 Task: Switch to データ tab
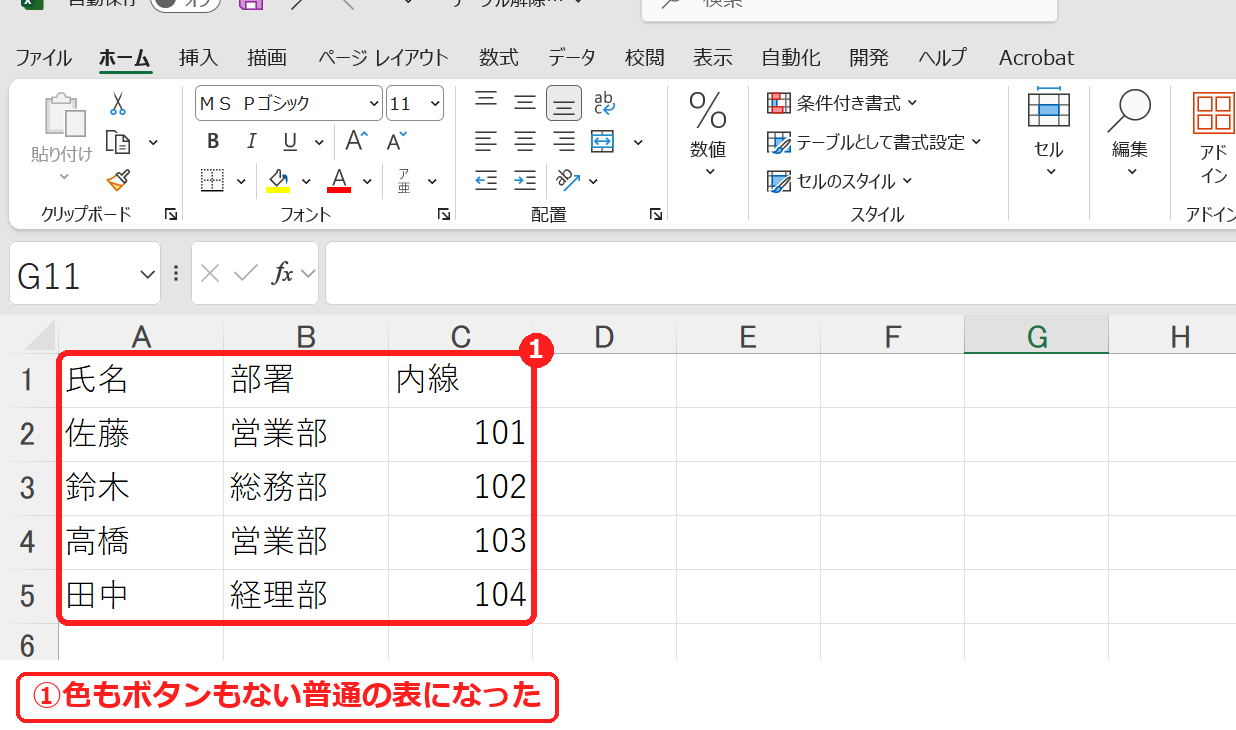coord(572,58)
